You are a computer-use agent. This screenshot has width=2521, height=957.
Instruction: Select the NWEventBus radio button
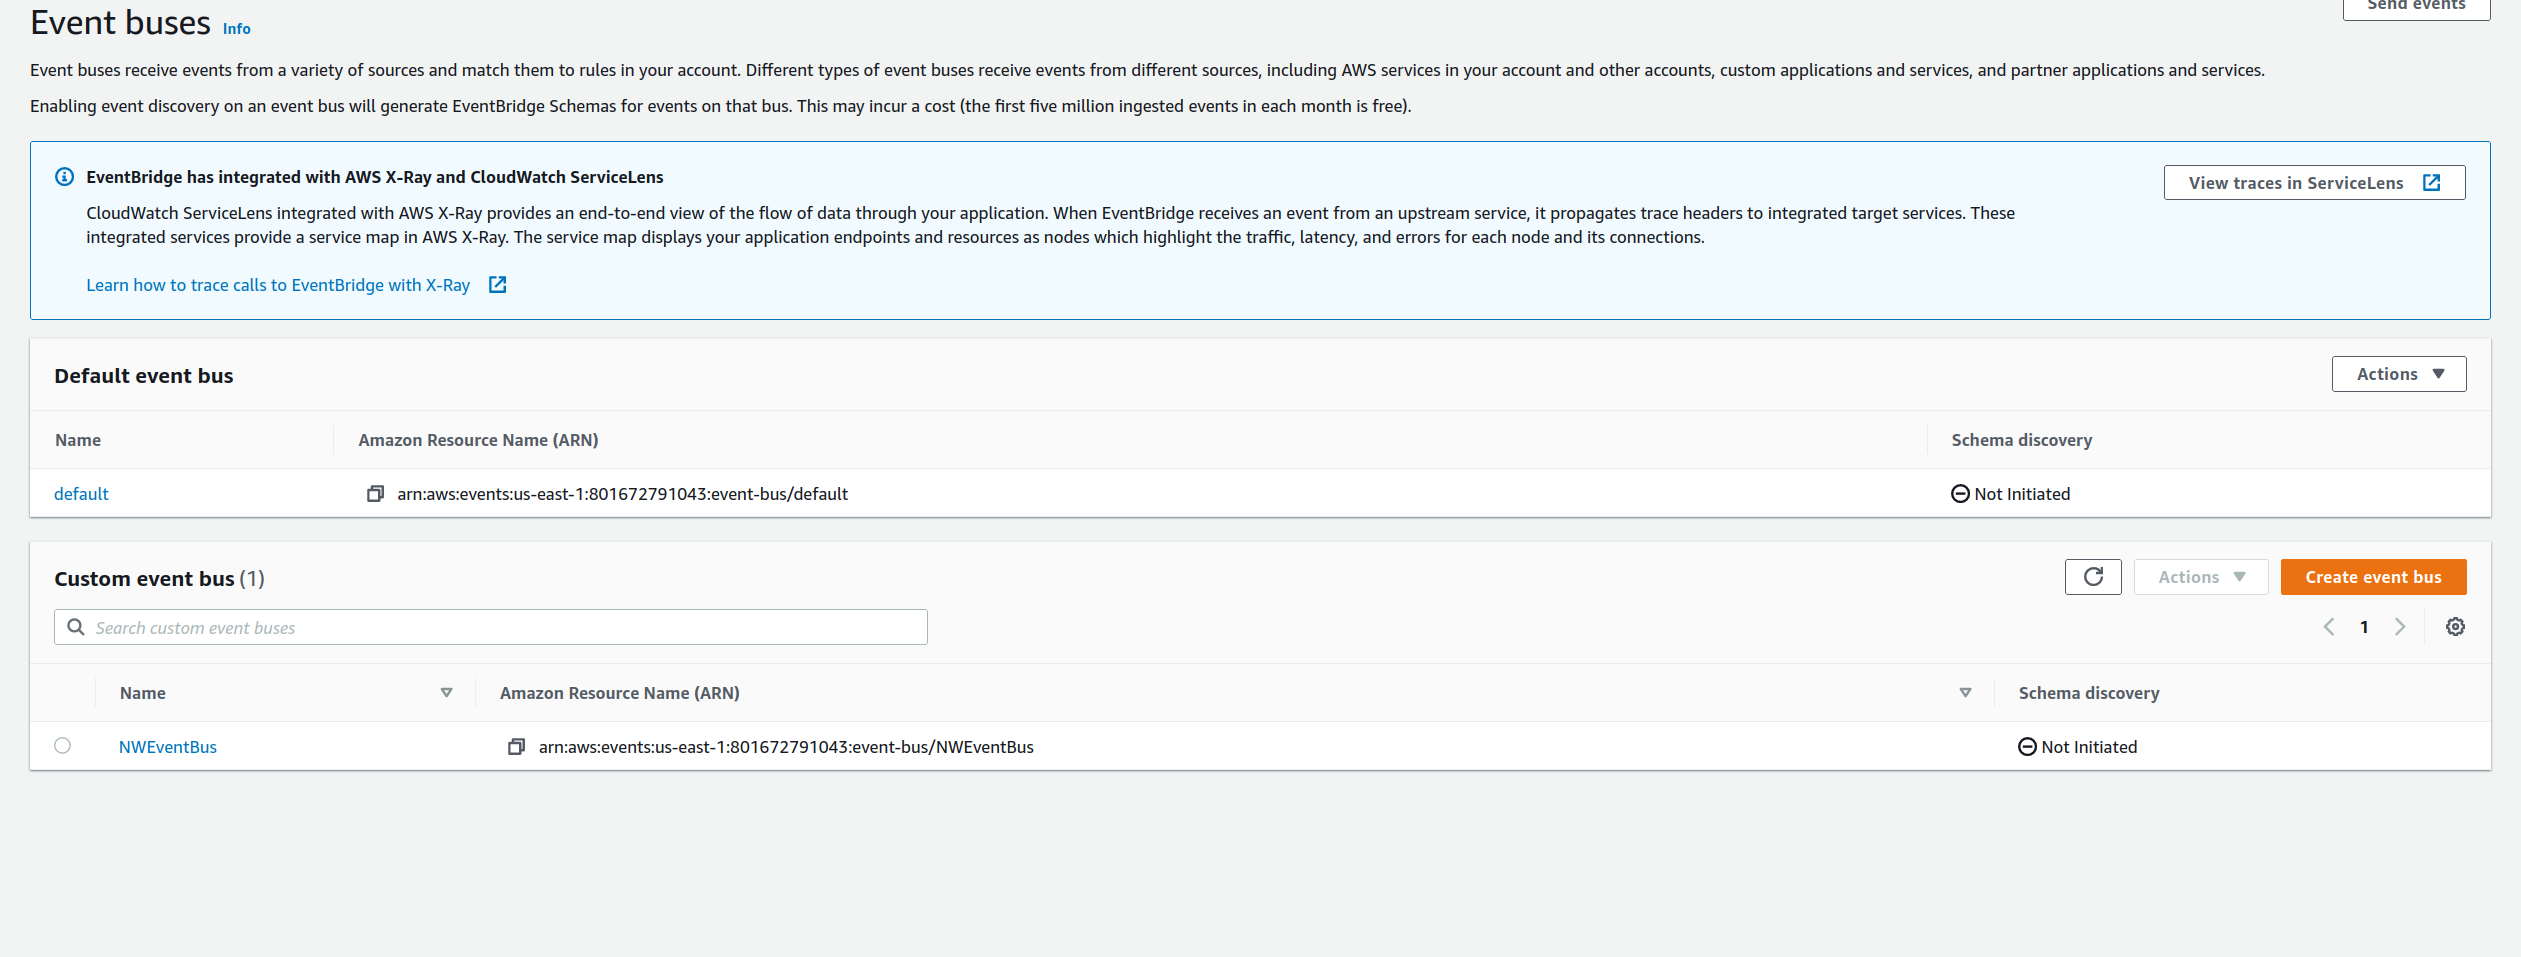pos(63,746)
